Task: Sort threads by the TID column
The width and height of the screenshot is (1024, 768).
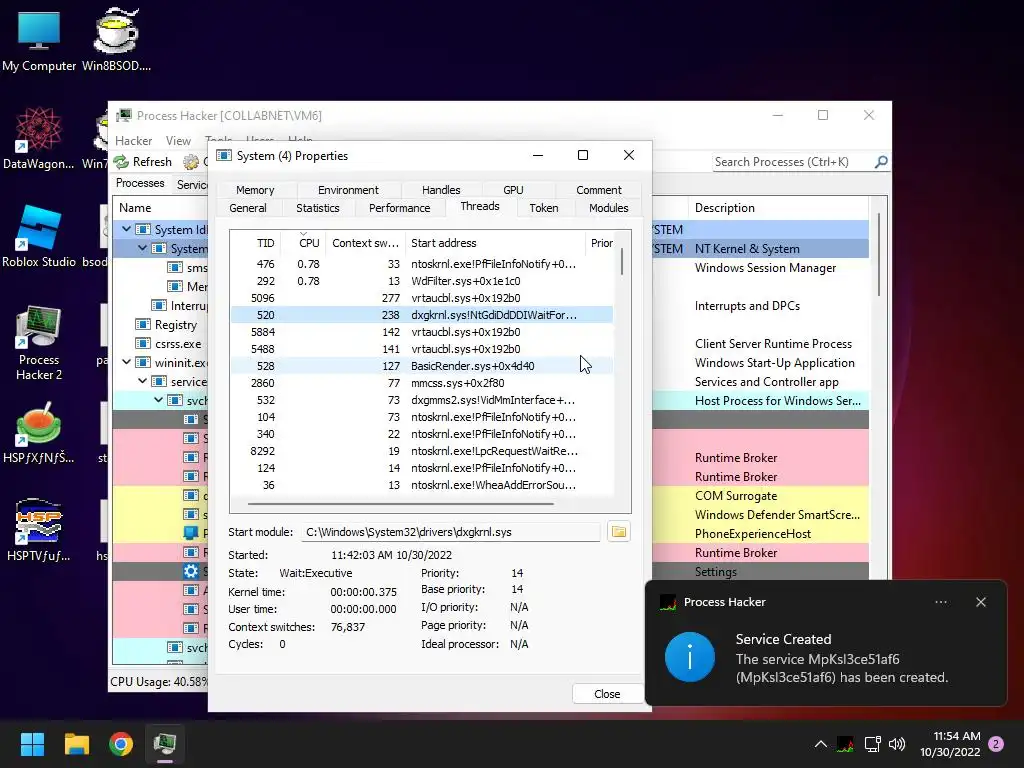Action: click(256, 243)
